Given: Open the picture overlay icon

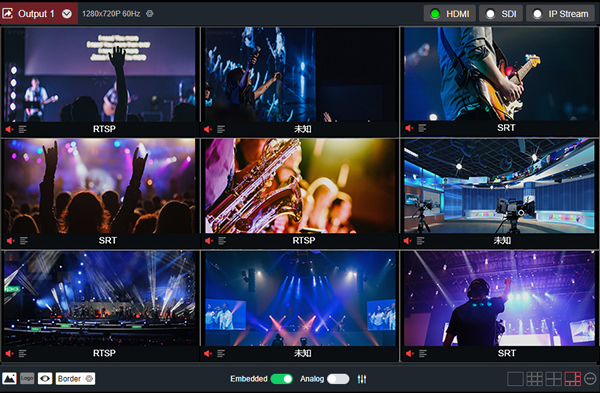Looking at the screenshot, I should click(9, 378).
